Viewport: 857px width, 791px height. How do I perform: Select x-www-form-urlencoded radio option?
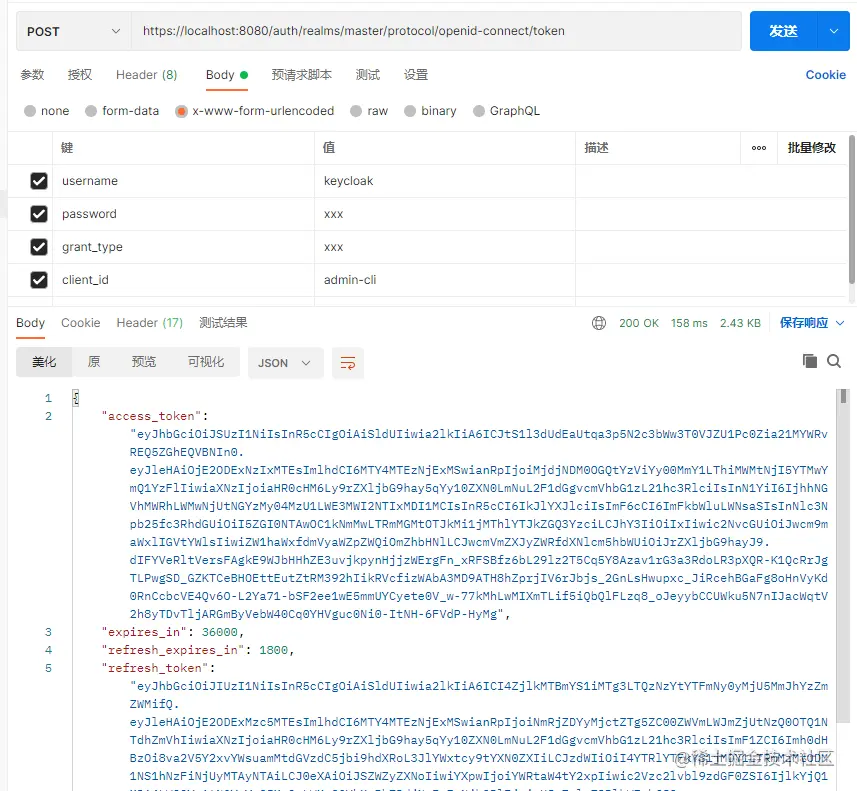pos(181,111)
